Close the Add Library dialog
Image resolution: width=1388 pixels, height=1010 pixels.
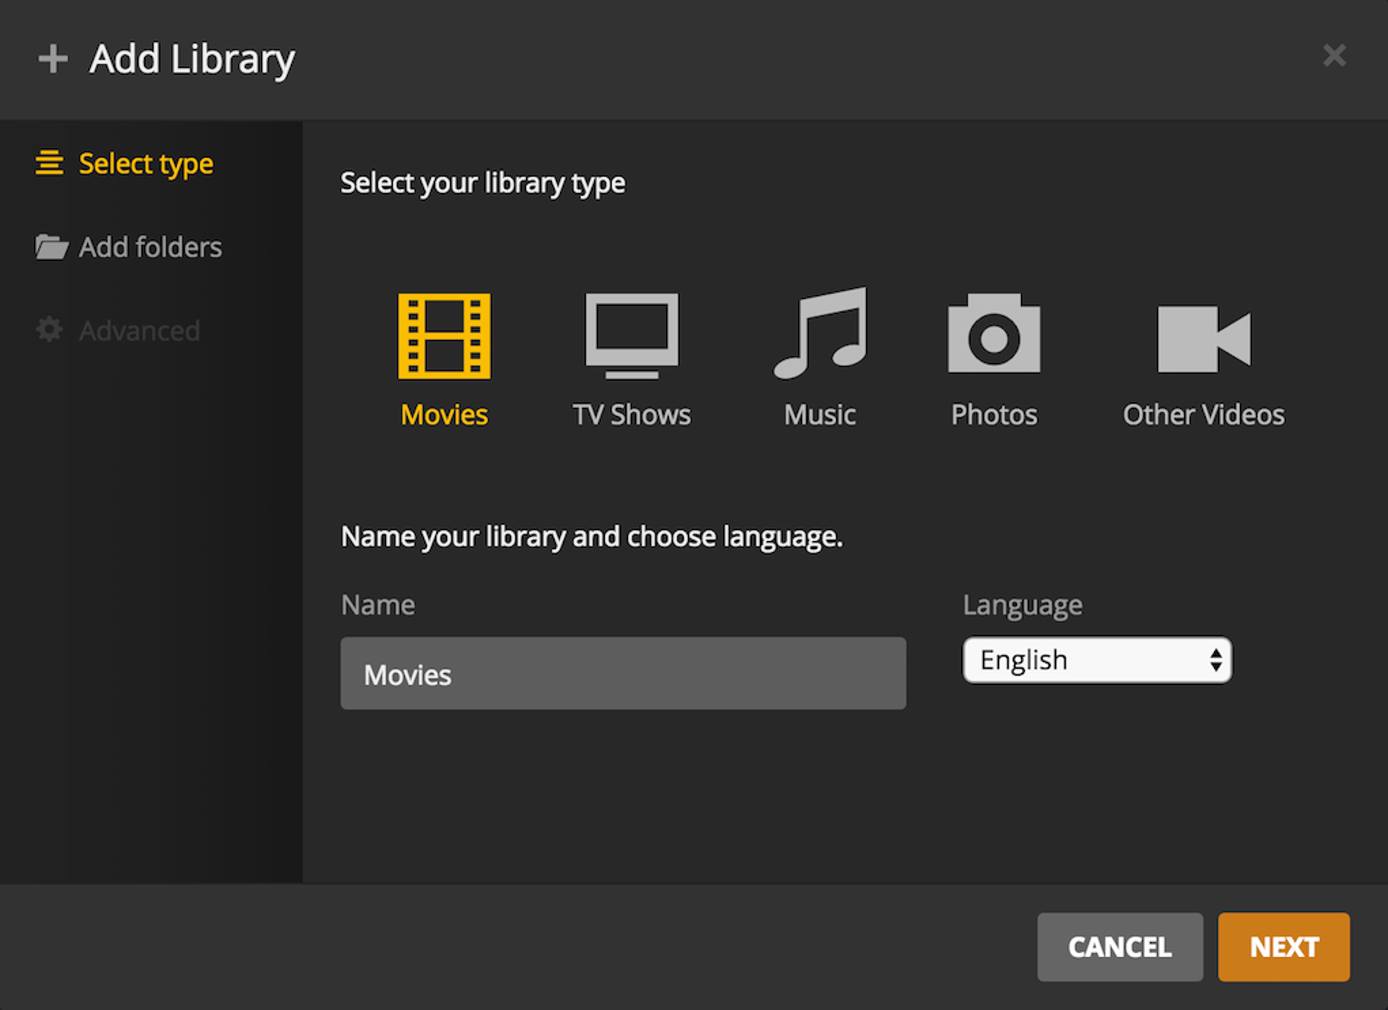pyautogui.click(x=1334, y=55)
